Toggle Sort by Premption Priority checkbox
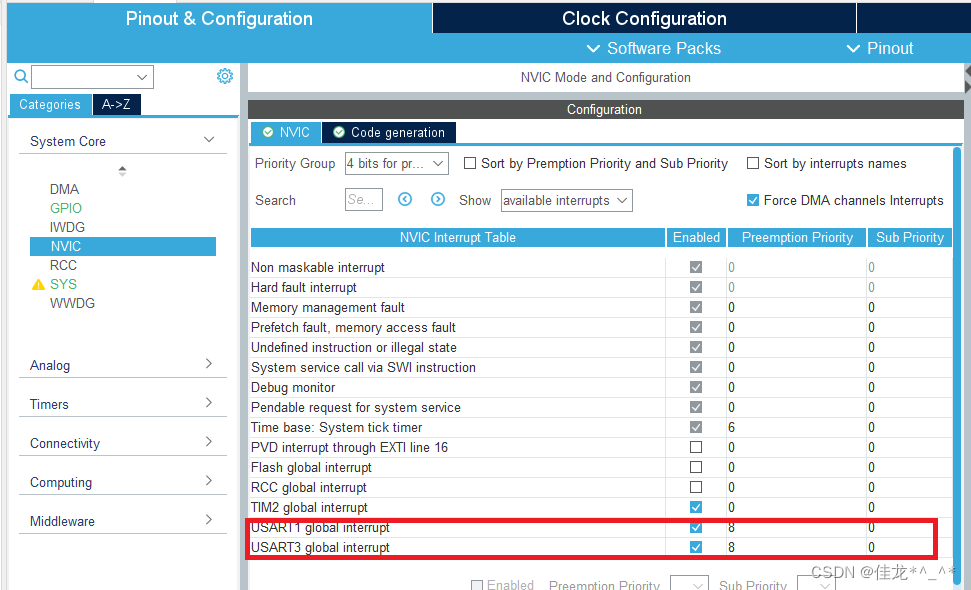This screenshot has height=590, width=971. click(470, 163)
